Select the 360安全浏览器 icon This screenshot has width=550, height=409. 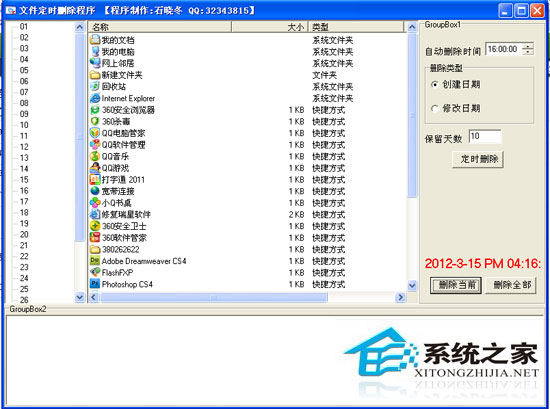pos(95,109)
